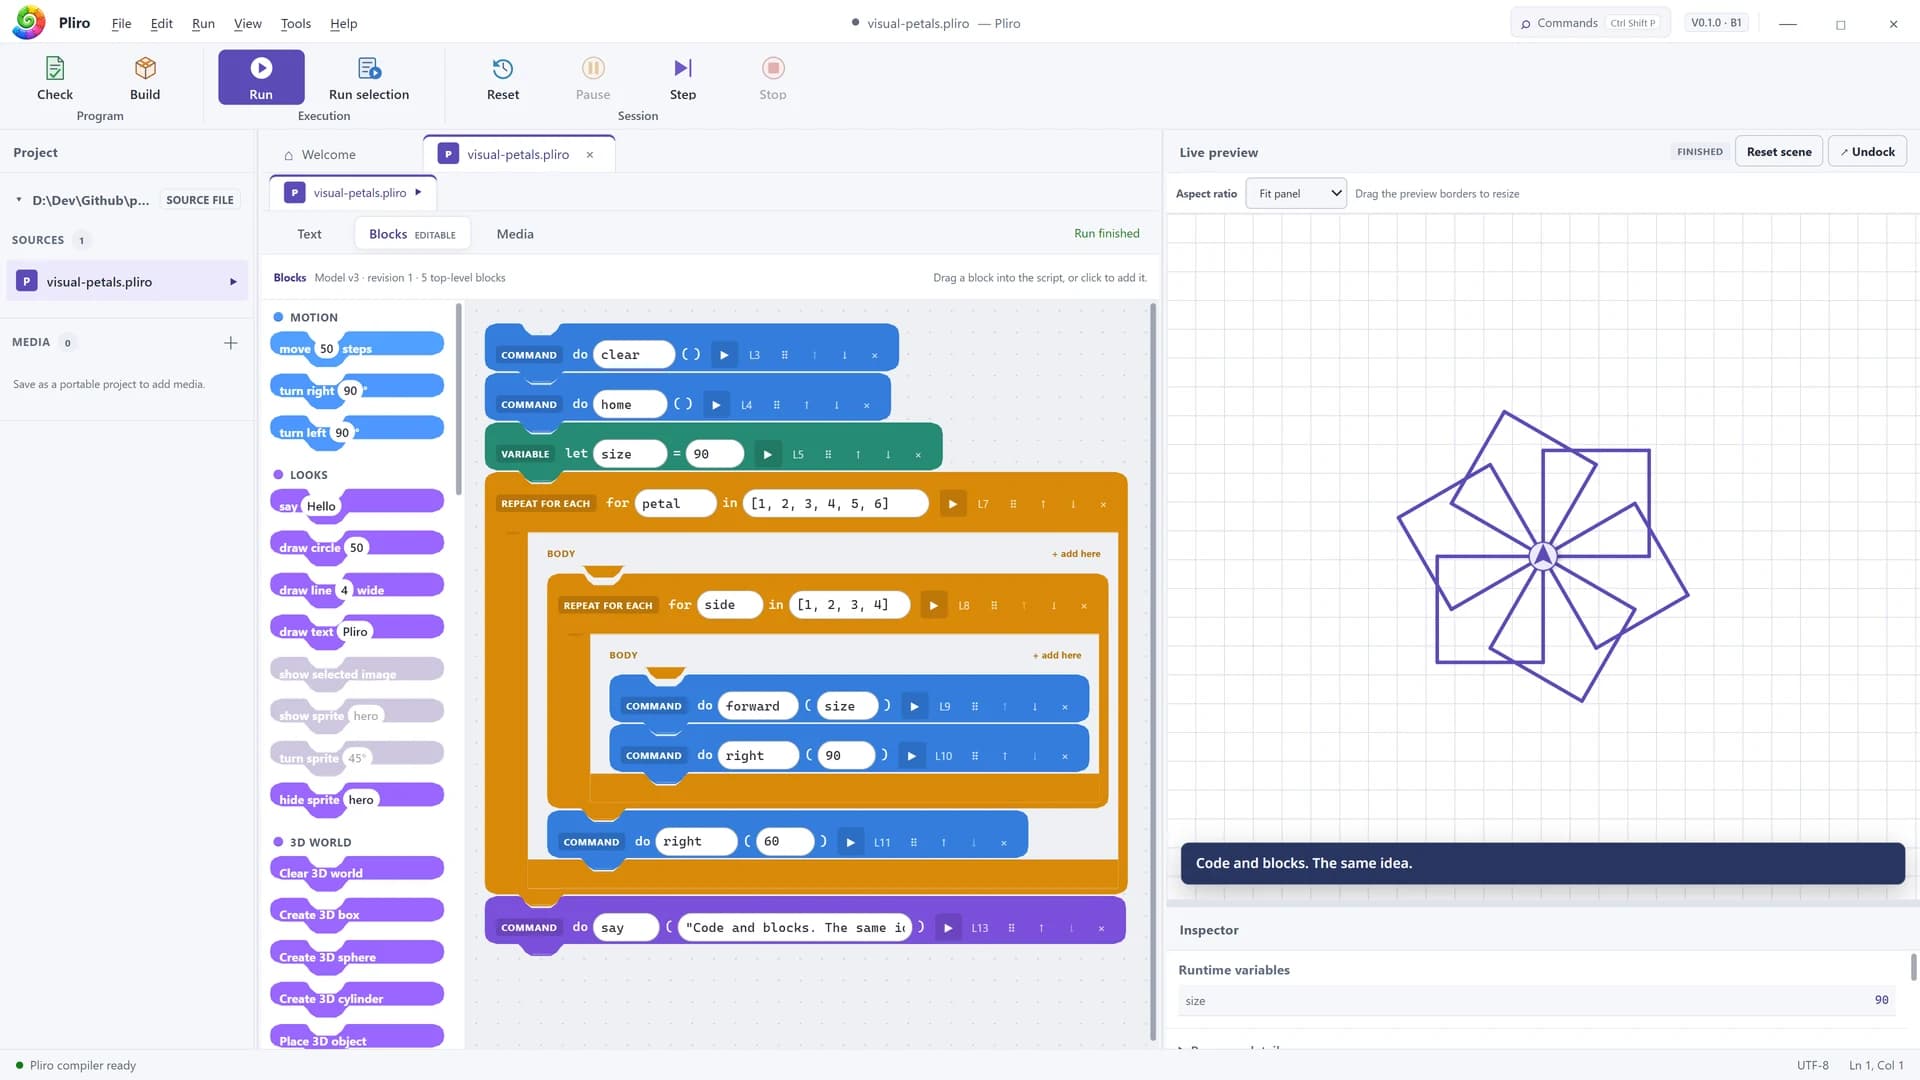Viewport: 1920px width, 1080px height.
Task: Run the clear command block L3
Action: (724, 355)
